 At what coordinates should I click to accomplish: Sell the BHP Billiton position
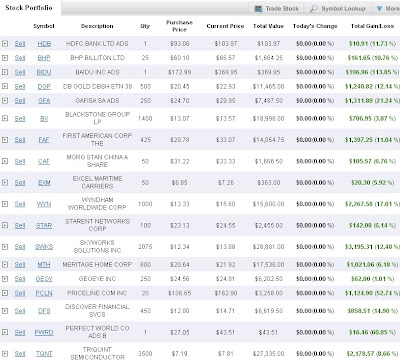(20, 58)
